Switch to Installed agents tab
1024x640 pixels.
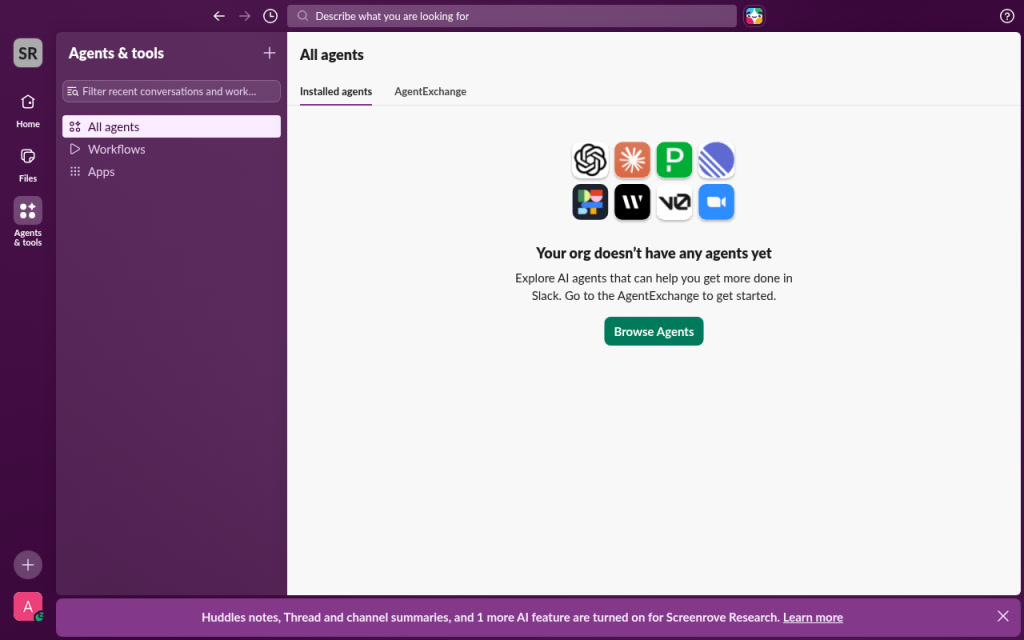coord(336,91)
